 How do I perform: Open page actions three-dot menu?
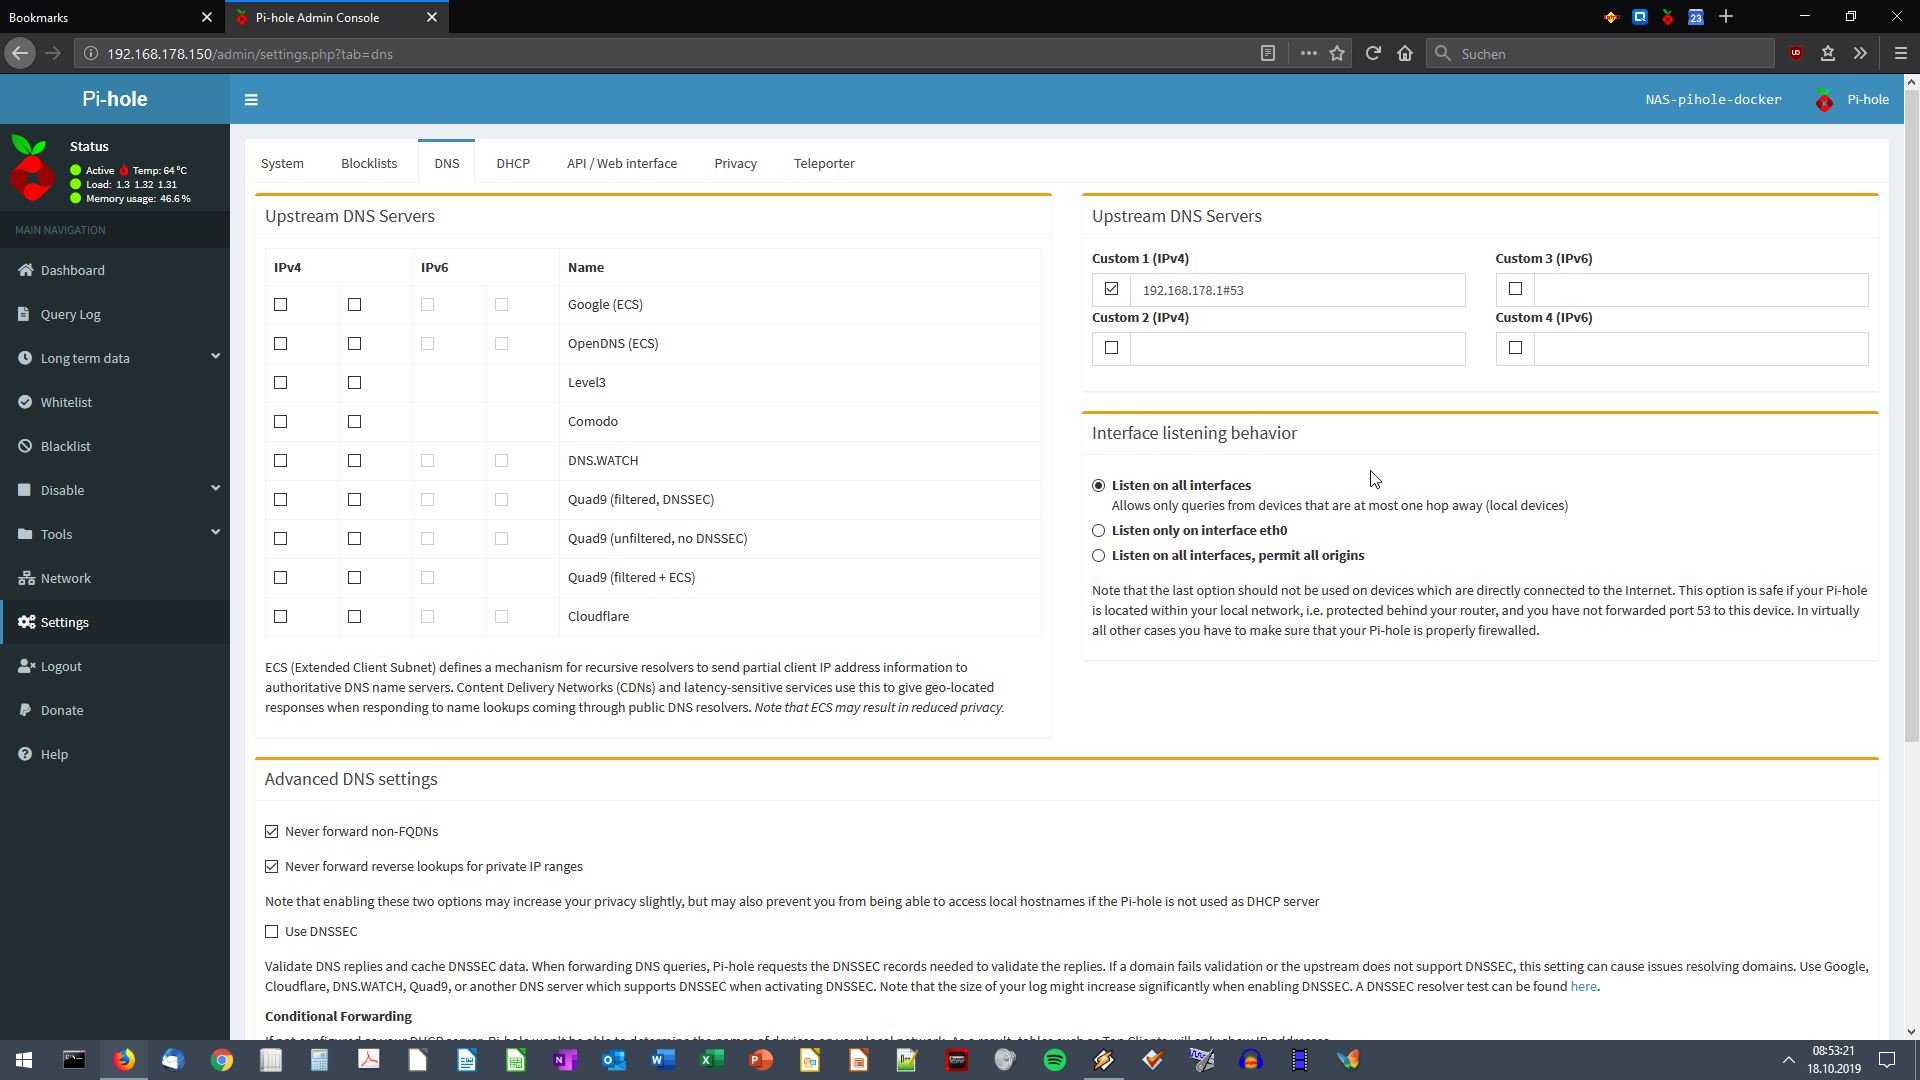1308,54
